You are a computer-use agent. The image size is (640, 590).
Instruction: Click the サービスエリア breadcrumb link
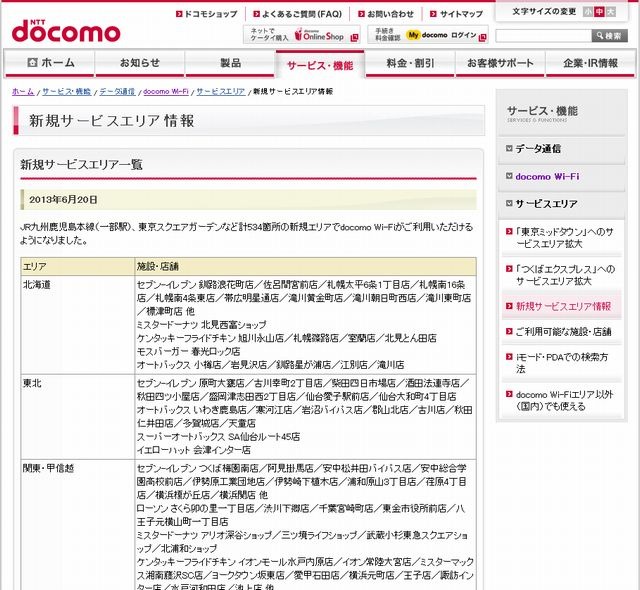click(x=221, y=91)
